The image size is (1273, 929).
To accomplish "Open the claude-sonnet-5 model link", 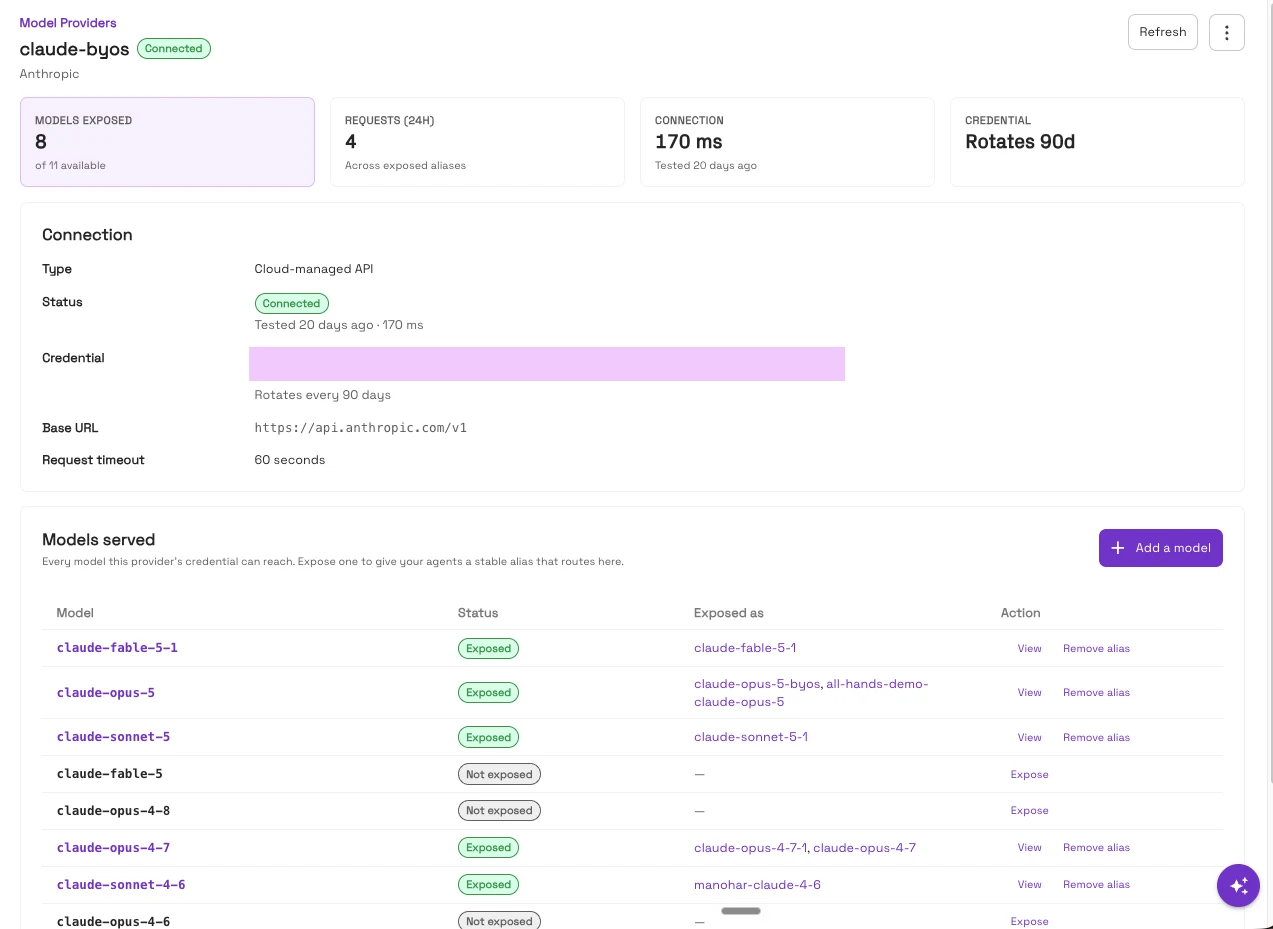I will (113, 737).
